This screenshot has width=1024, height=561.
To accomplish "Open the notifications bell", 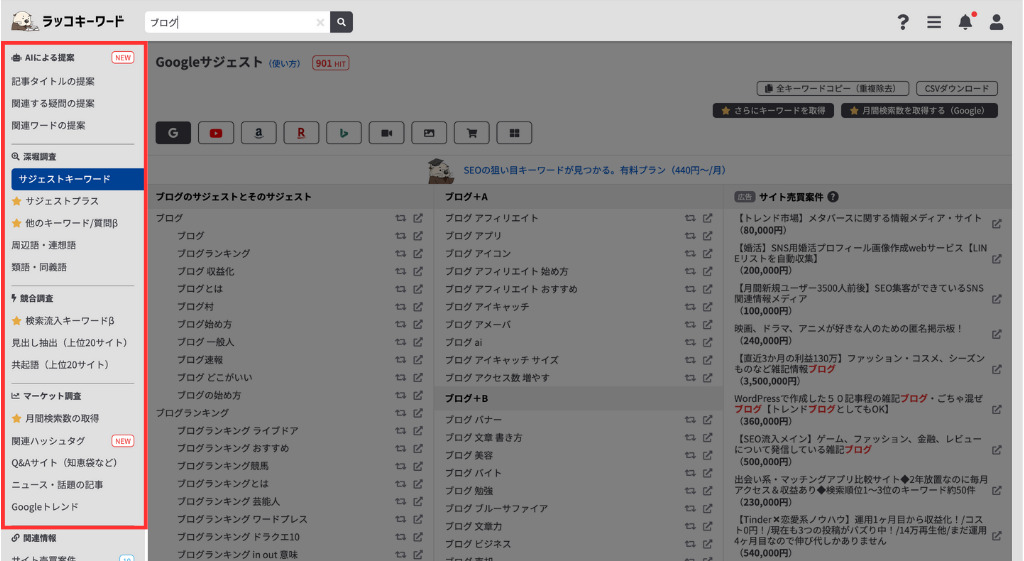I will point(965,22).
